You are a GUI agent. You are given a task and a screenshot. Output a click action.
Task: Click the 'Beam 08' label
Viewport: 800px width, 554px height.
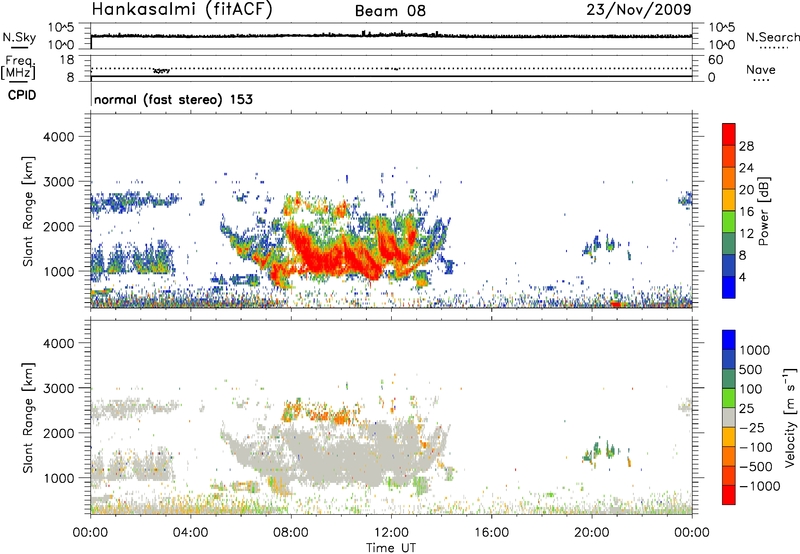coord(390,11)
